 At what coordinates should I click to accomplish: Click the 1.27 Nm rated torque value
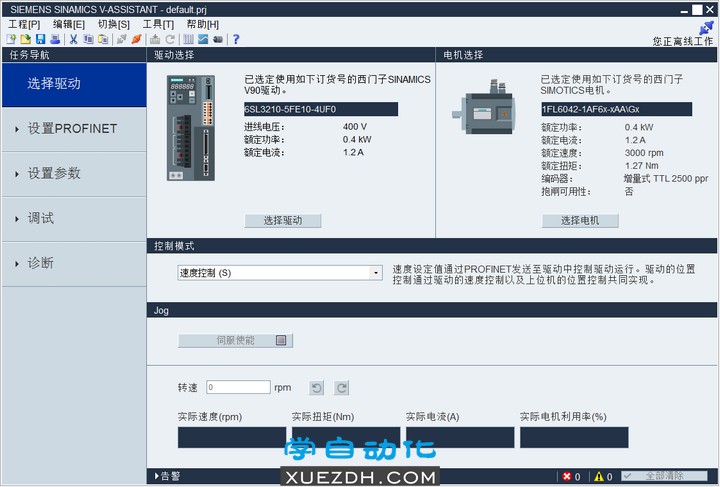641,166
